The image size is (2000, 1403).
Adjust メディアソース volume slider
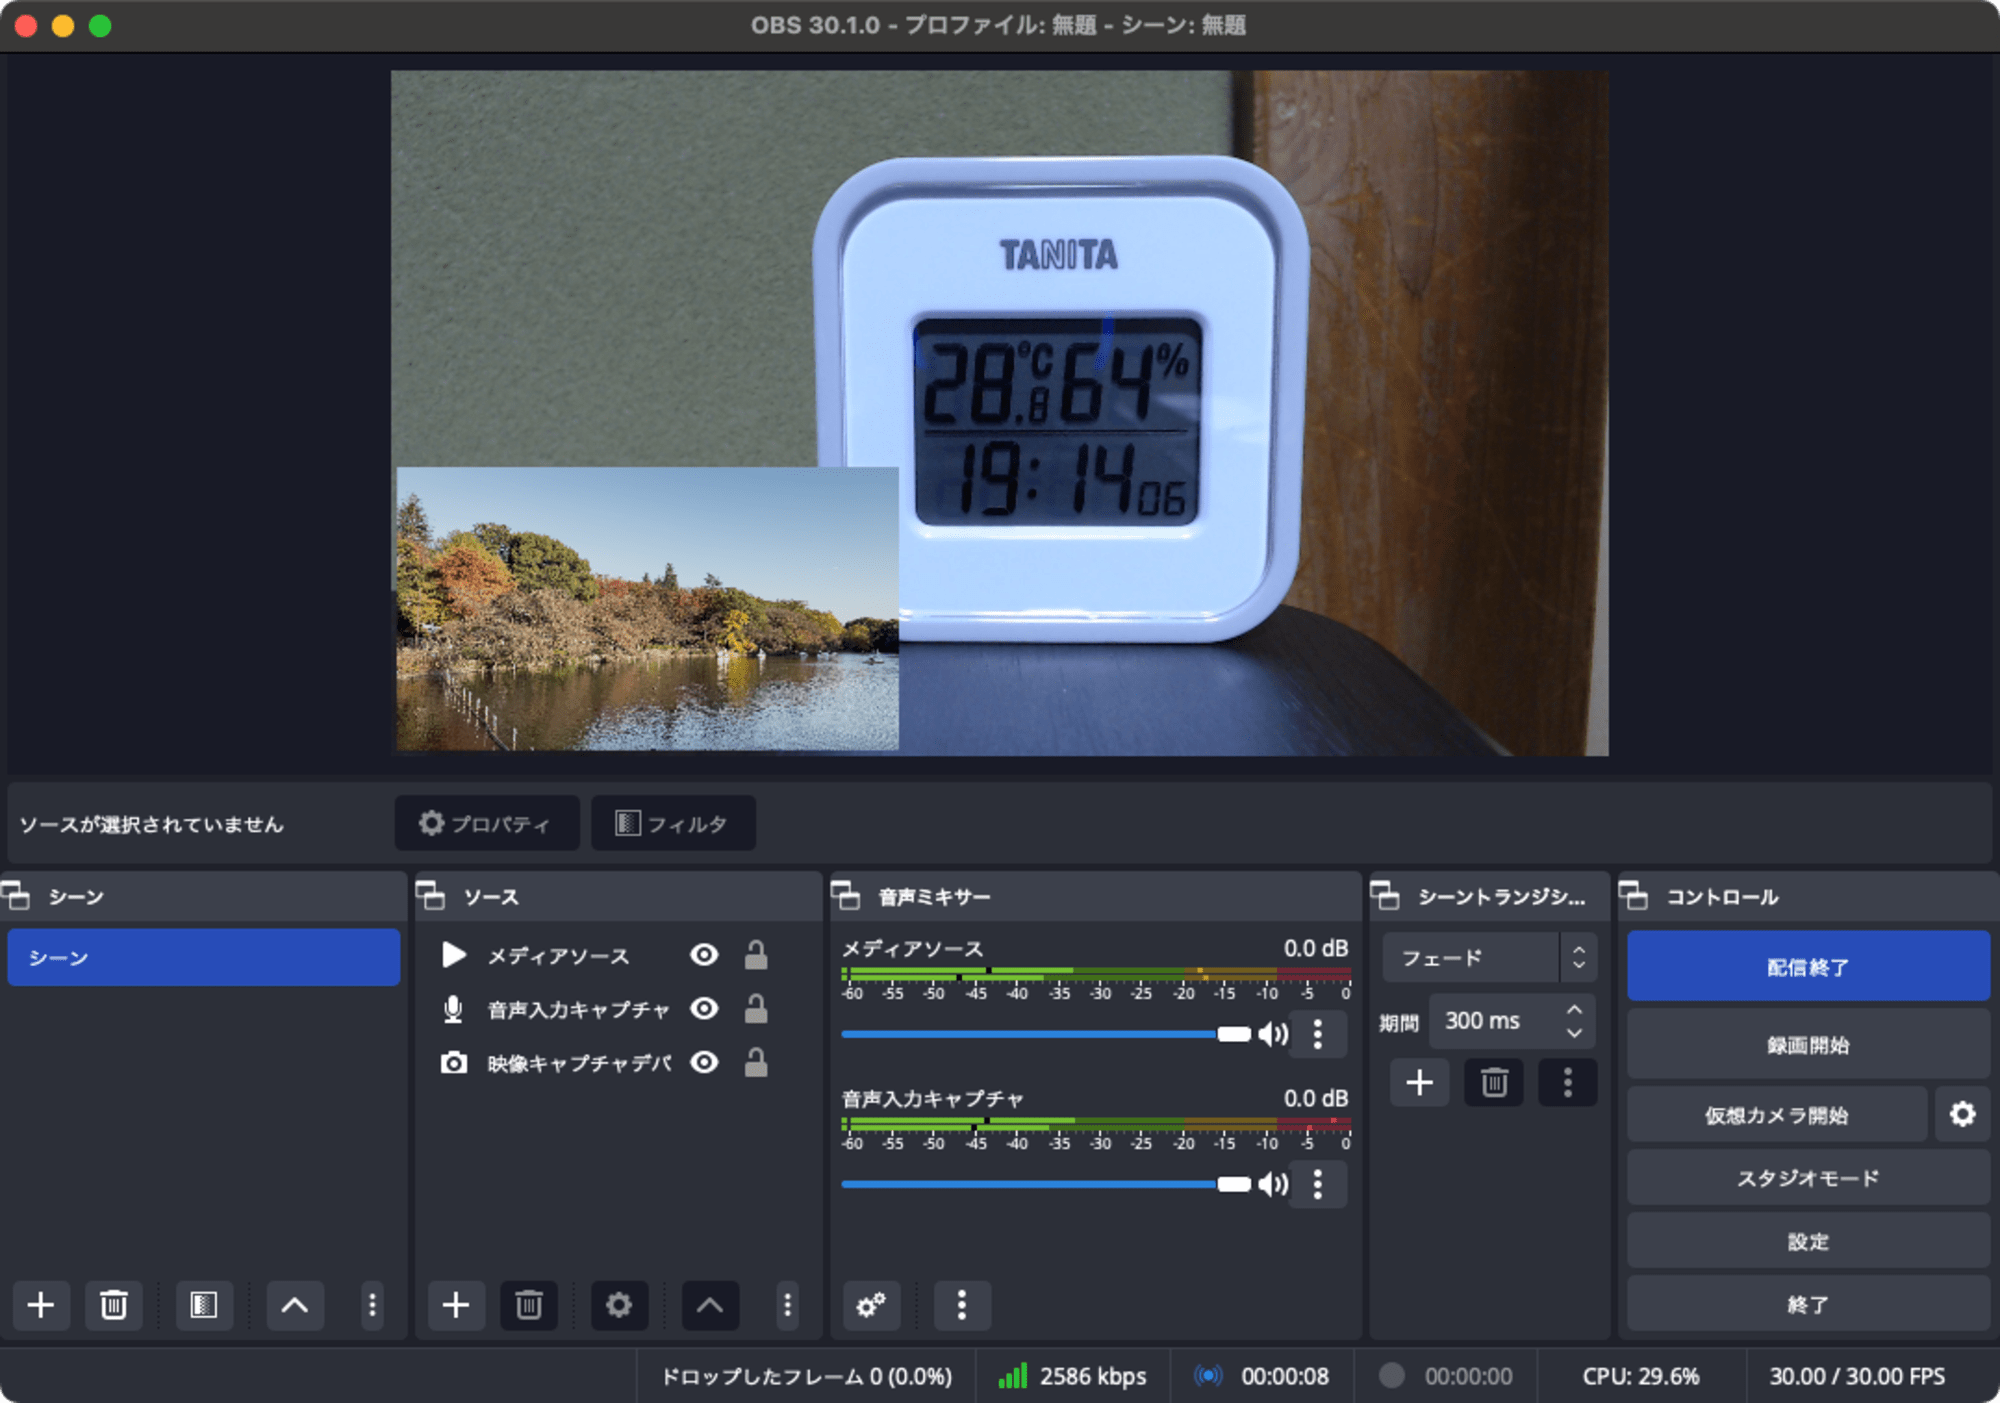pyautogui.click(x=1046, y=1034)
